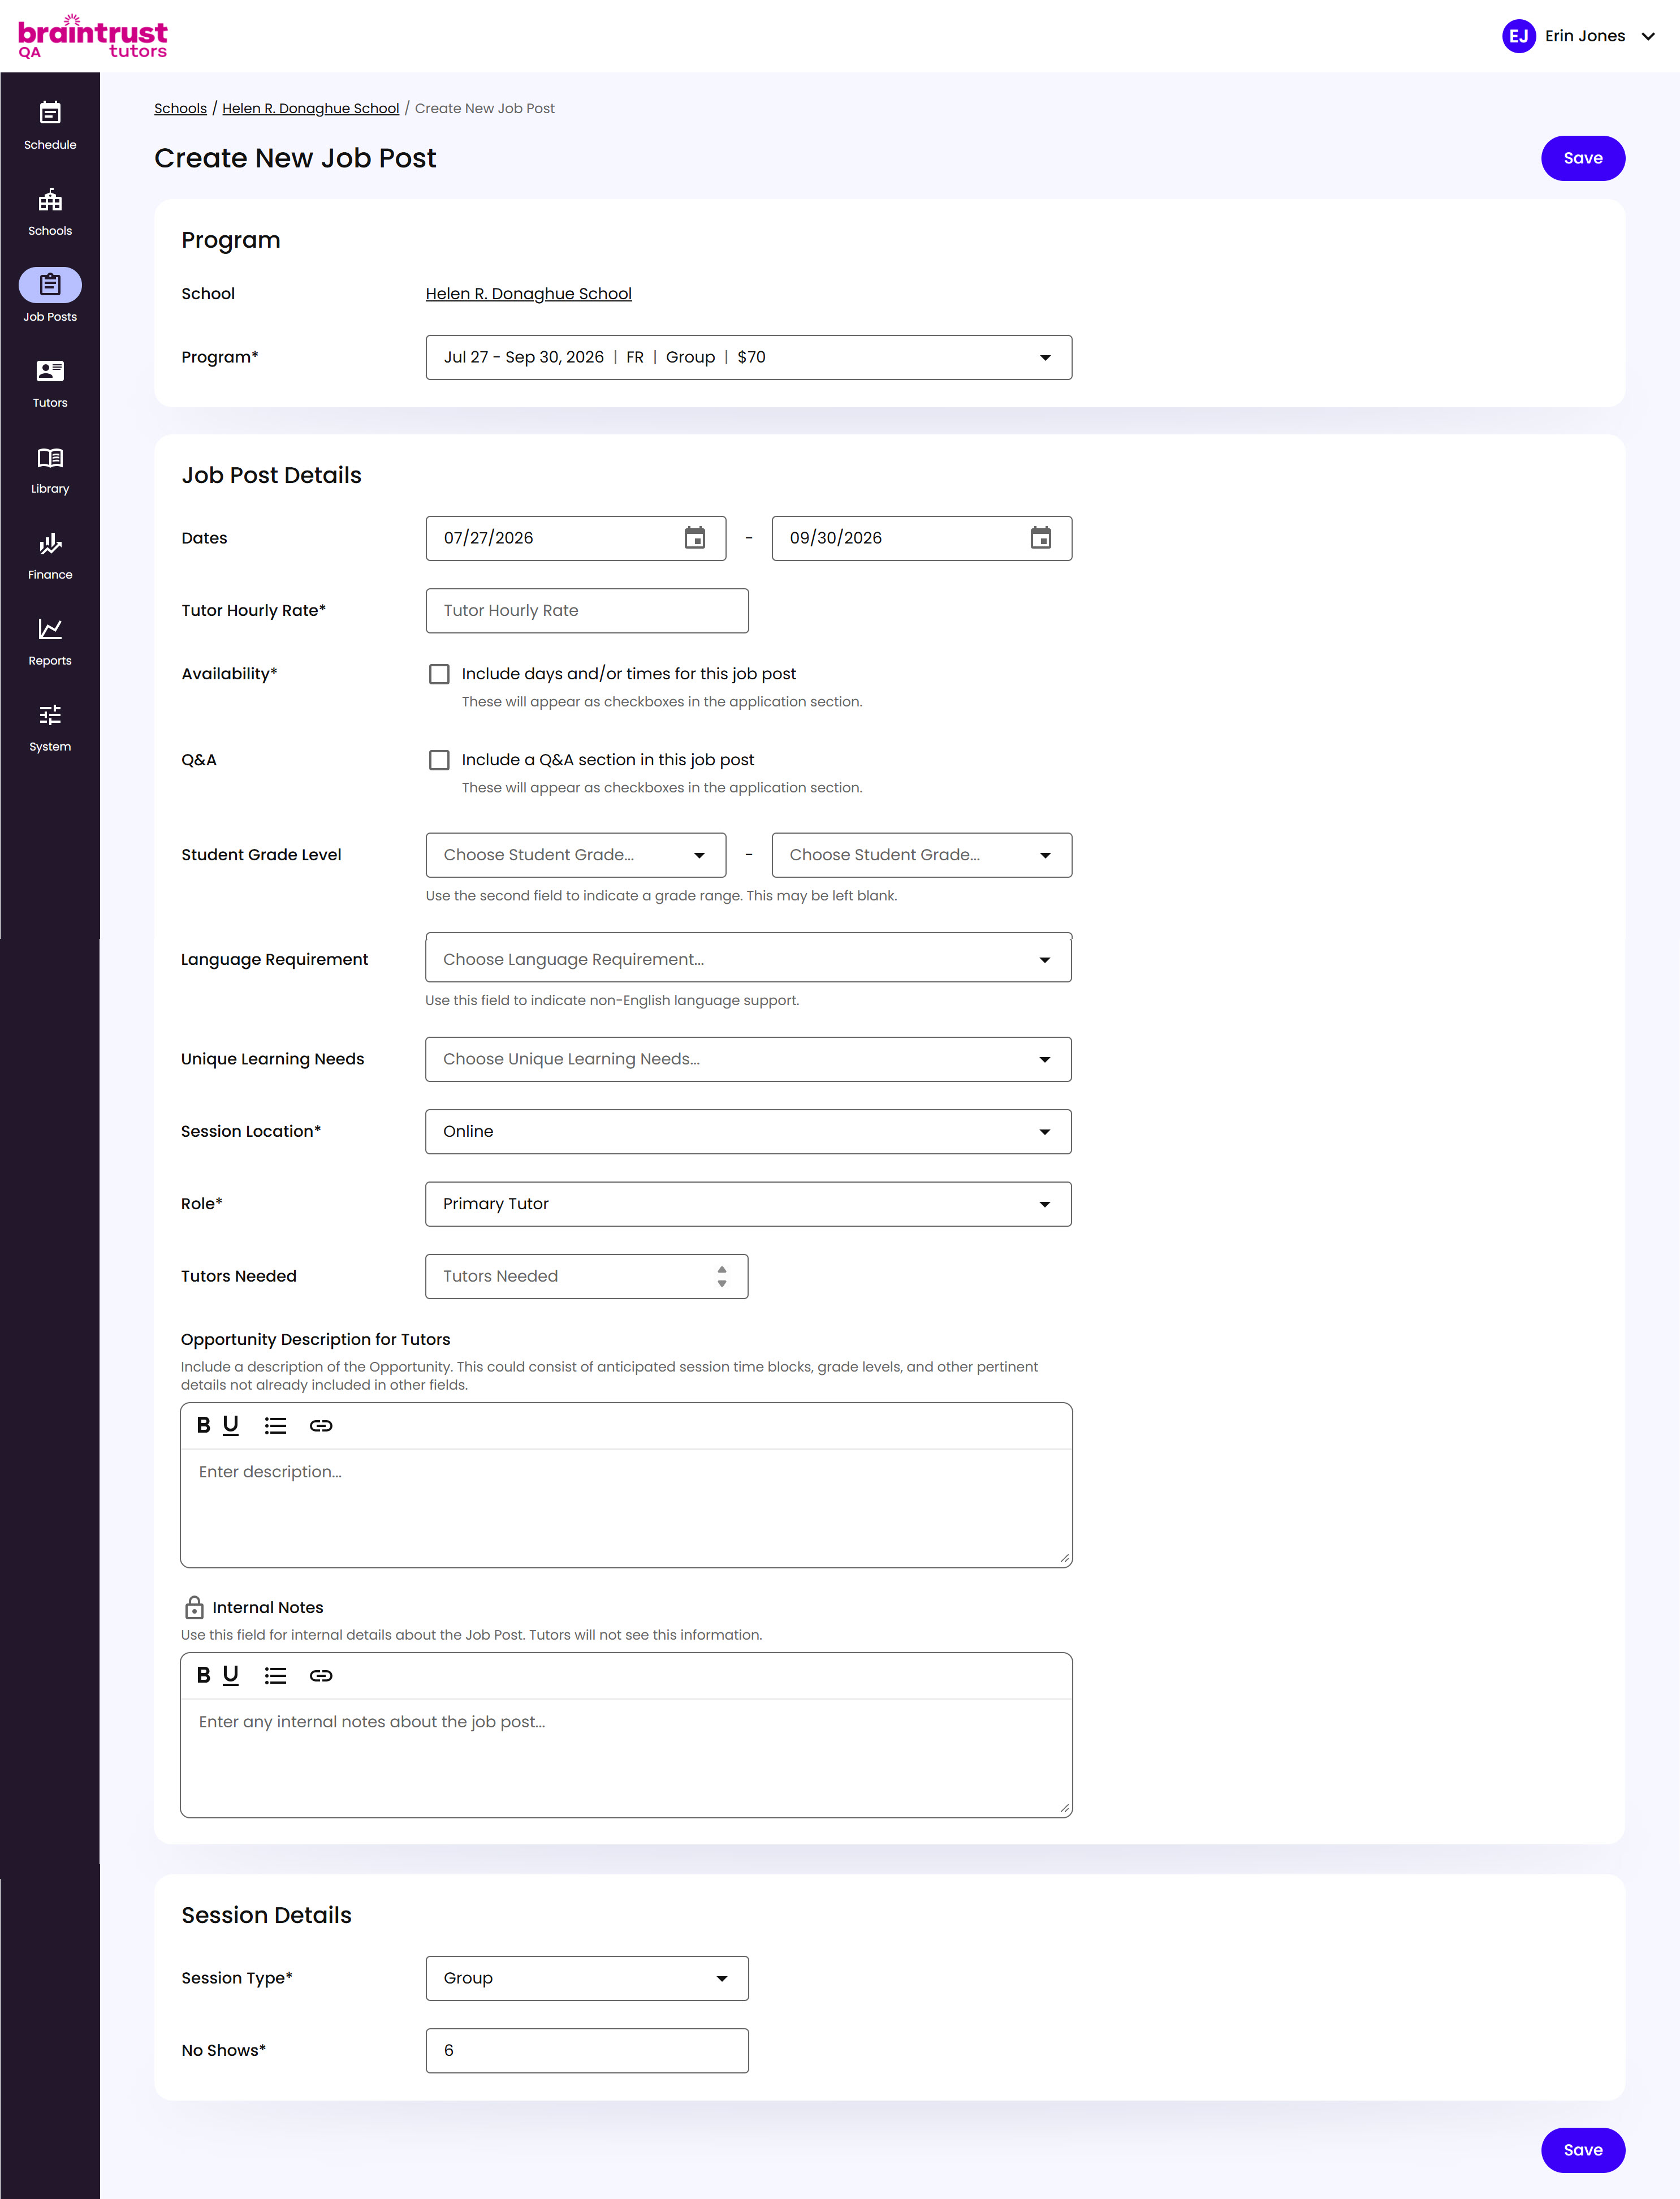Go to the Tutors sidebar section
Viewport: 1680px width, 2199px height.
50,383
